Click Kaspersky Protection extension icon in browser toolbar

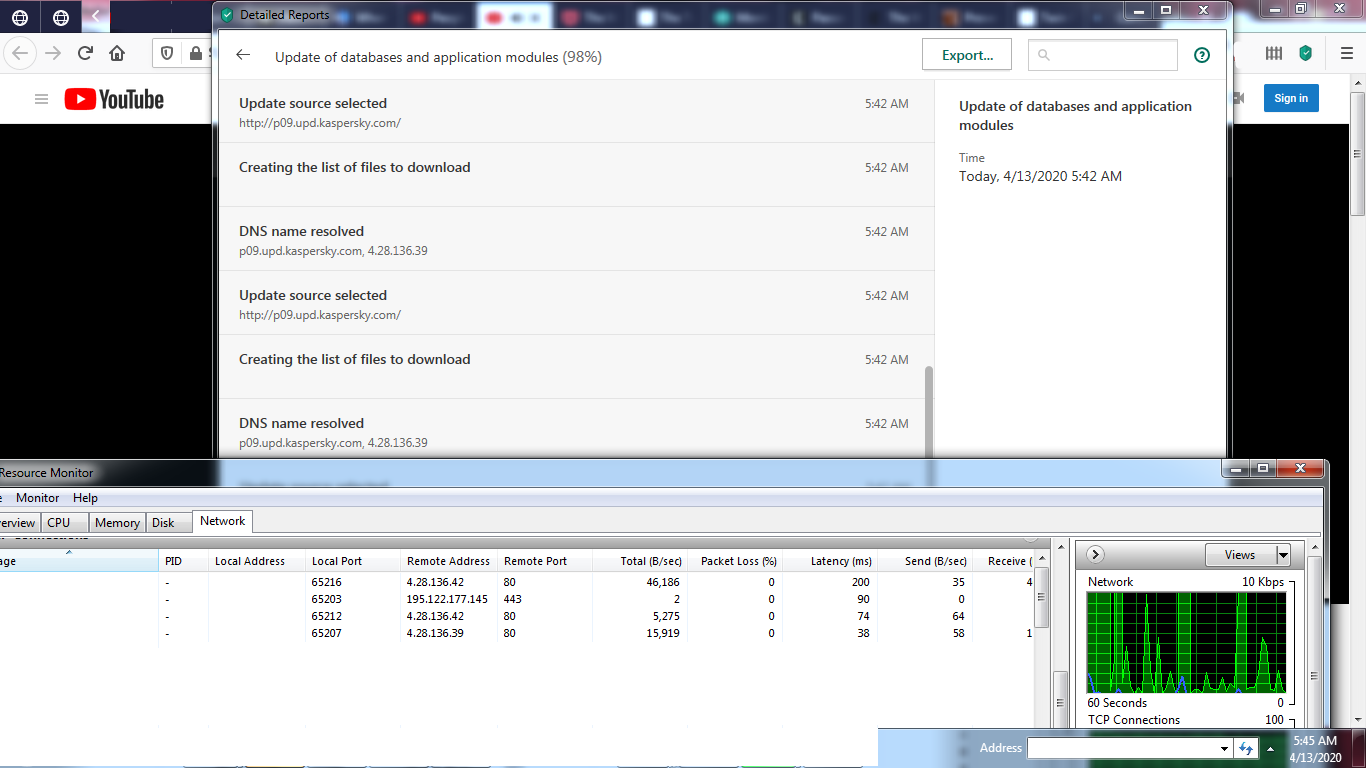(1305, 53)
